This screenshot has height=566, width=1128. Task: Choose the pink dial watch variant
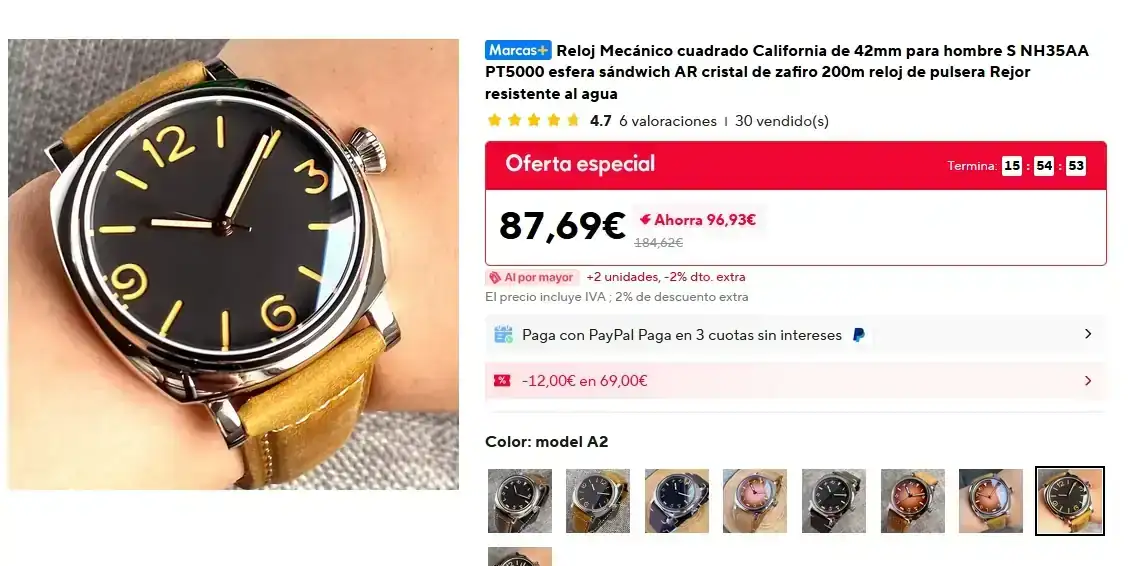[x=755, y=501]
